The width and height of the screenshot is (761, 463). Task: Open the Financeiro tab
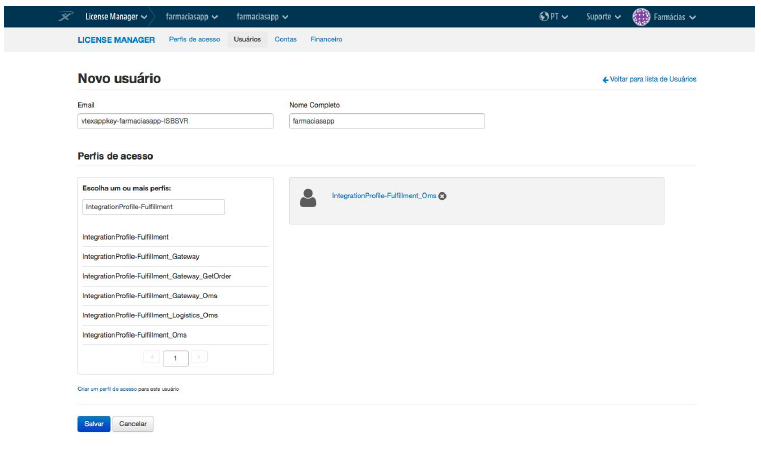(326, 40)
